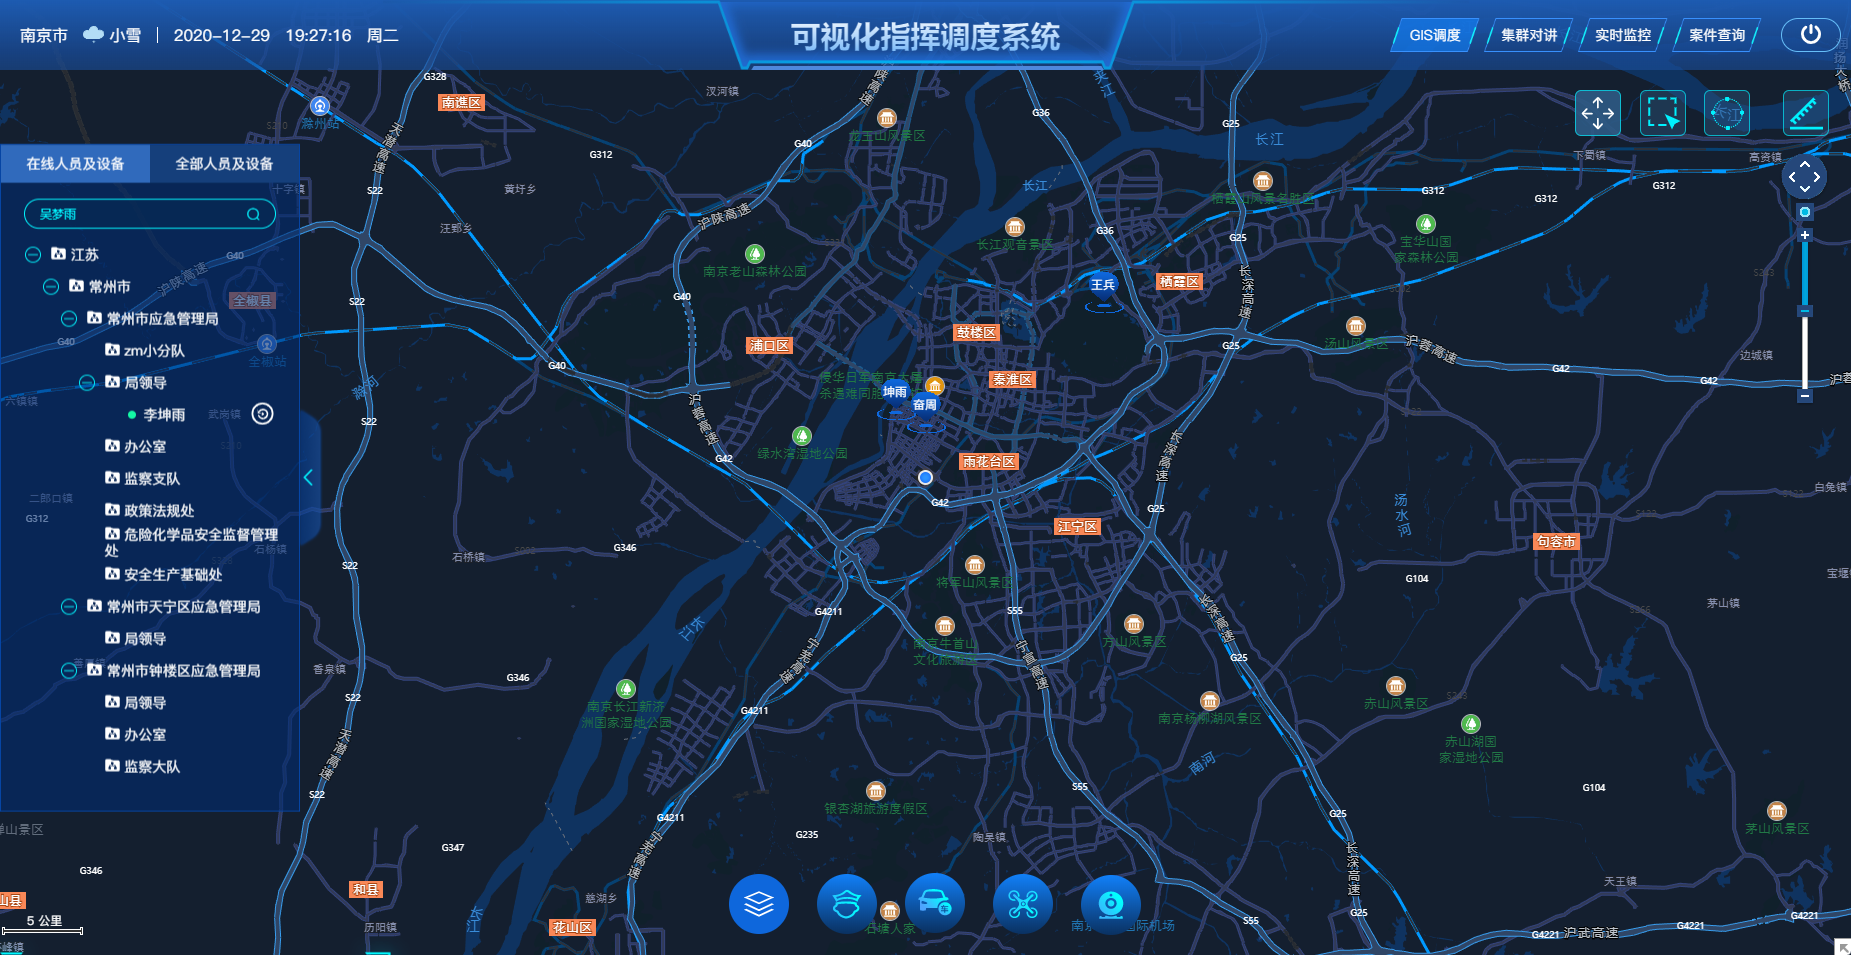
Task: Show police personnel on map
Action: [x=847, y=904]
